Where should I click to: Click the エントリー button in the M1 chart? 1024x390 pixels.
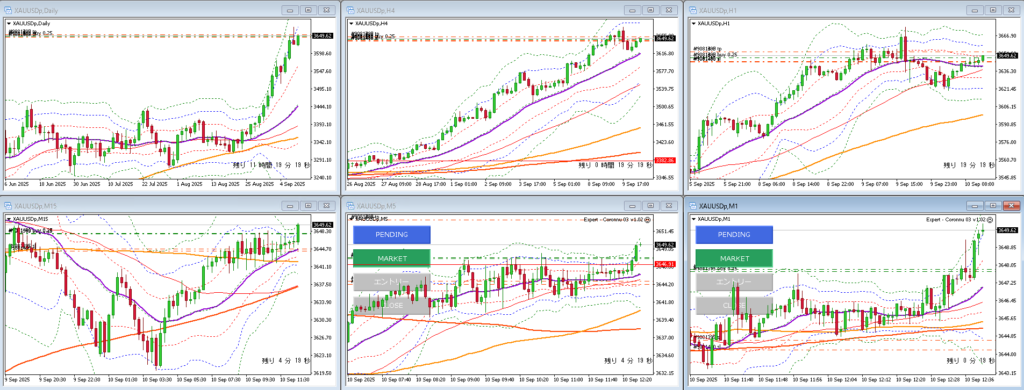(x=734, y=282)
